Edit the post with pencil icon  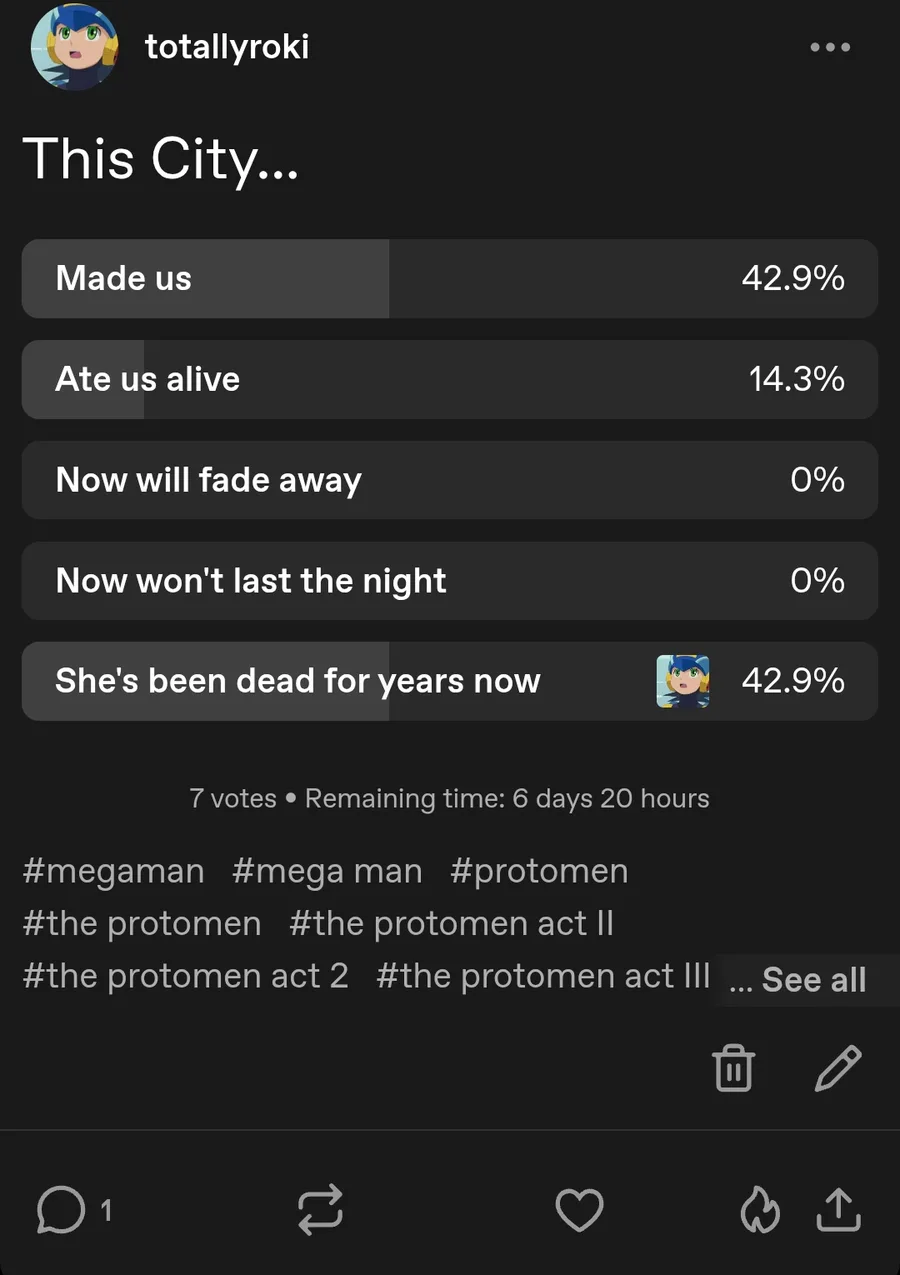838,1067
